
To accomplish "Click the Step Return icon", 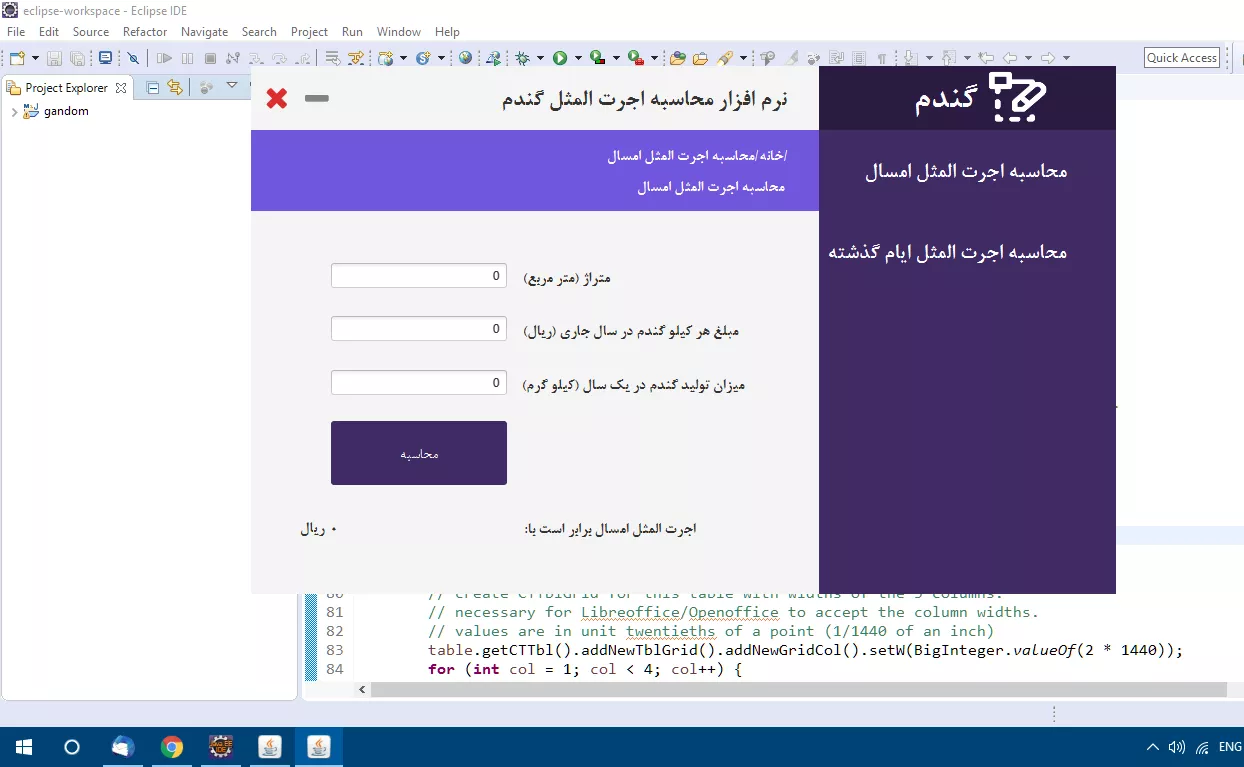I will click(x=303, y=58).
